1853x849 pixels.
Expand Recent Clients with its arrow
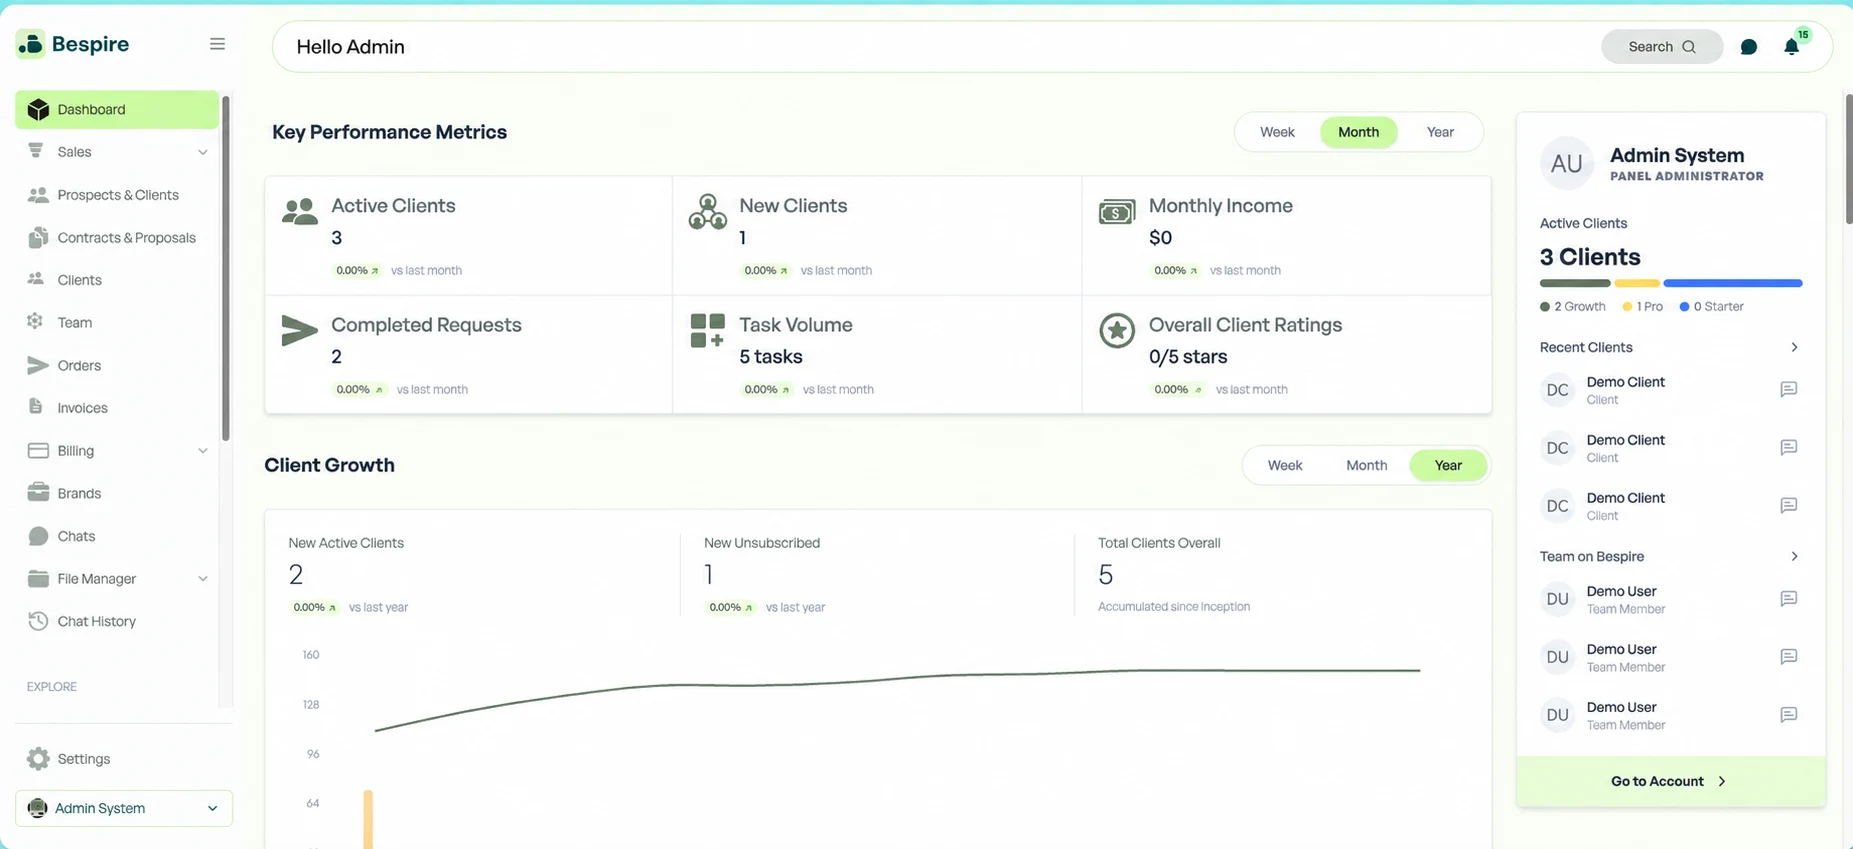coord(1794,347)
